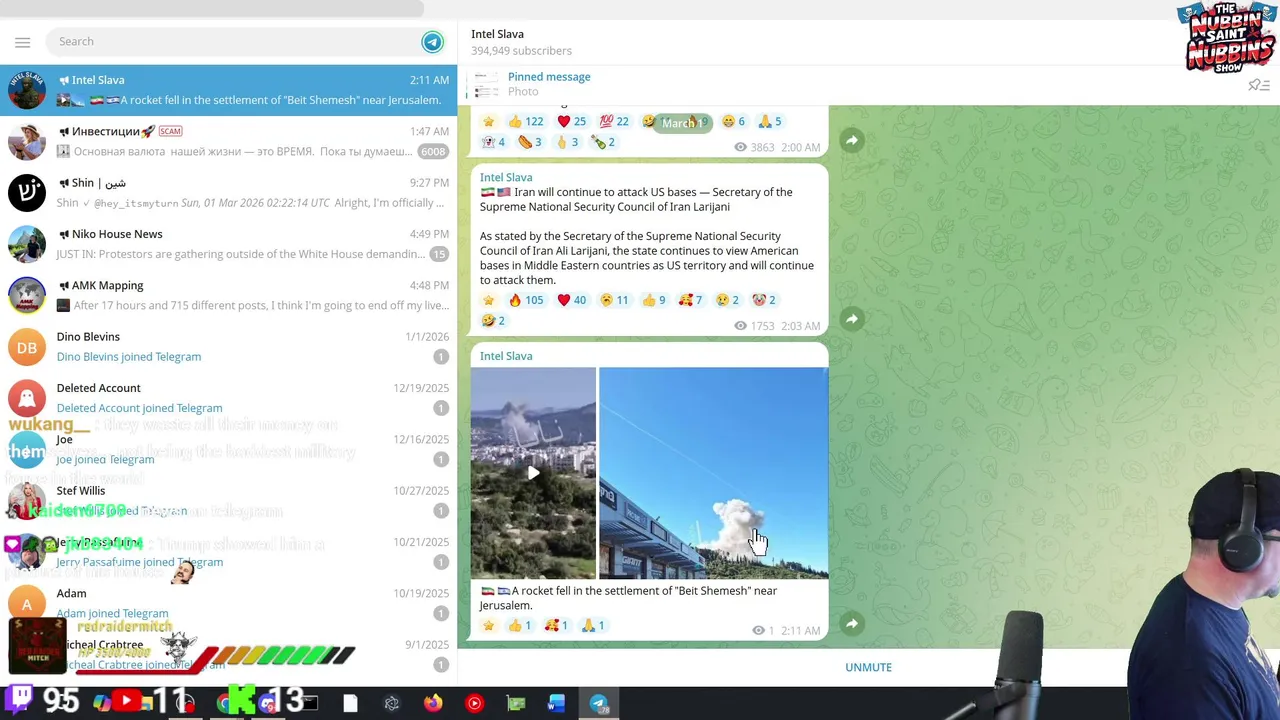Click Deleted Account ghost avatar
Image resolution: width=1280 pixels, height=720 pixels.
[x=27, y=398]
